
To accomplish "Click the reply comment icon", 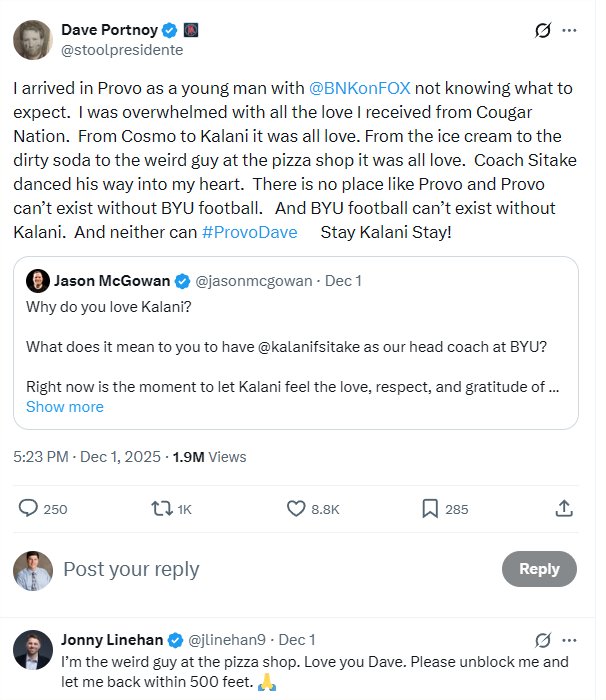I will click(29, 509).
